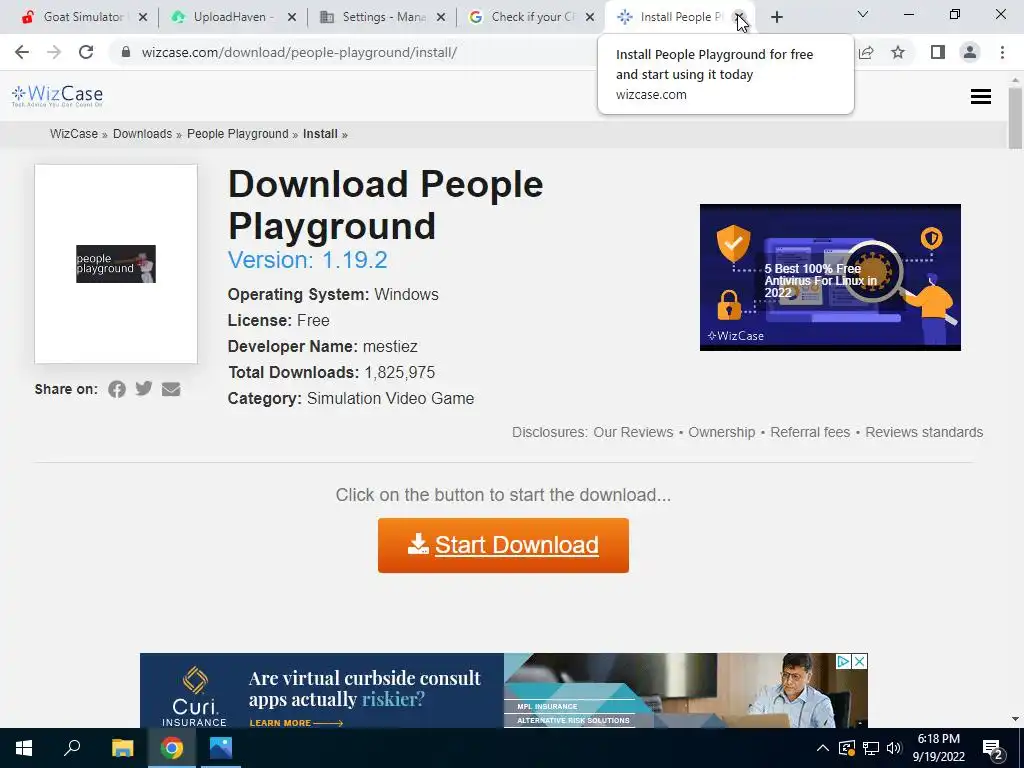1024x768 pixels.
Task: Click the developer name mestiez
Action: pyautogui.click(x=390, y=346)
